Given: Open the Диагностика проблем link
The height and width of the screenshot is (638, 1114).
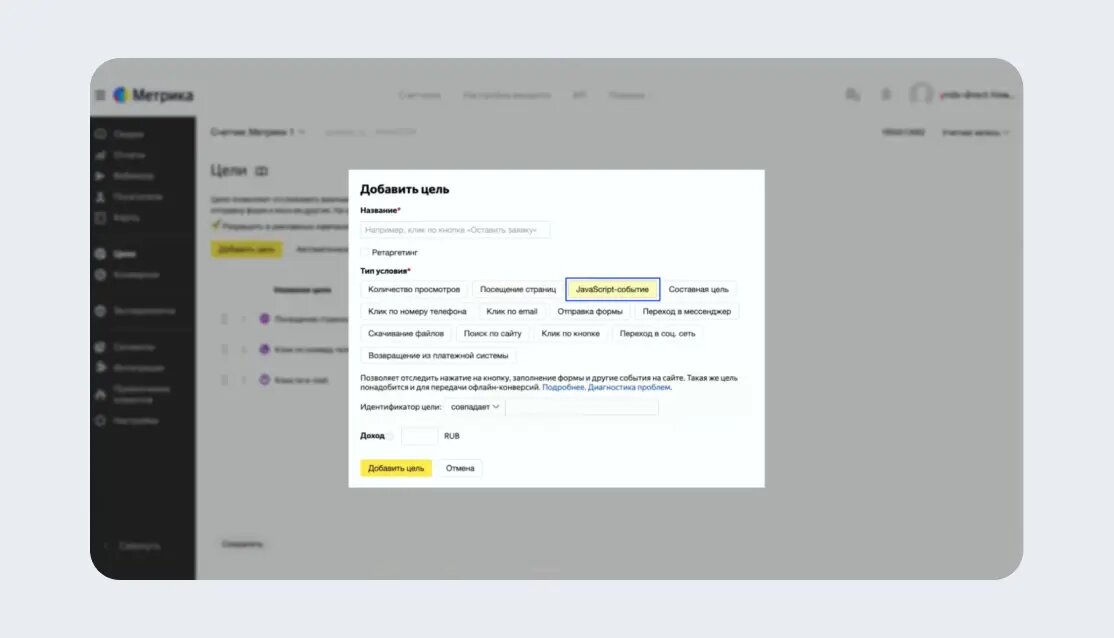Looking at the screenshot, I should pyautogui.click(x=629, y=387).
